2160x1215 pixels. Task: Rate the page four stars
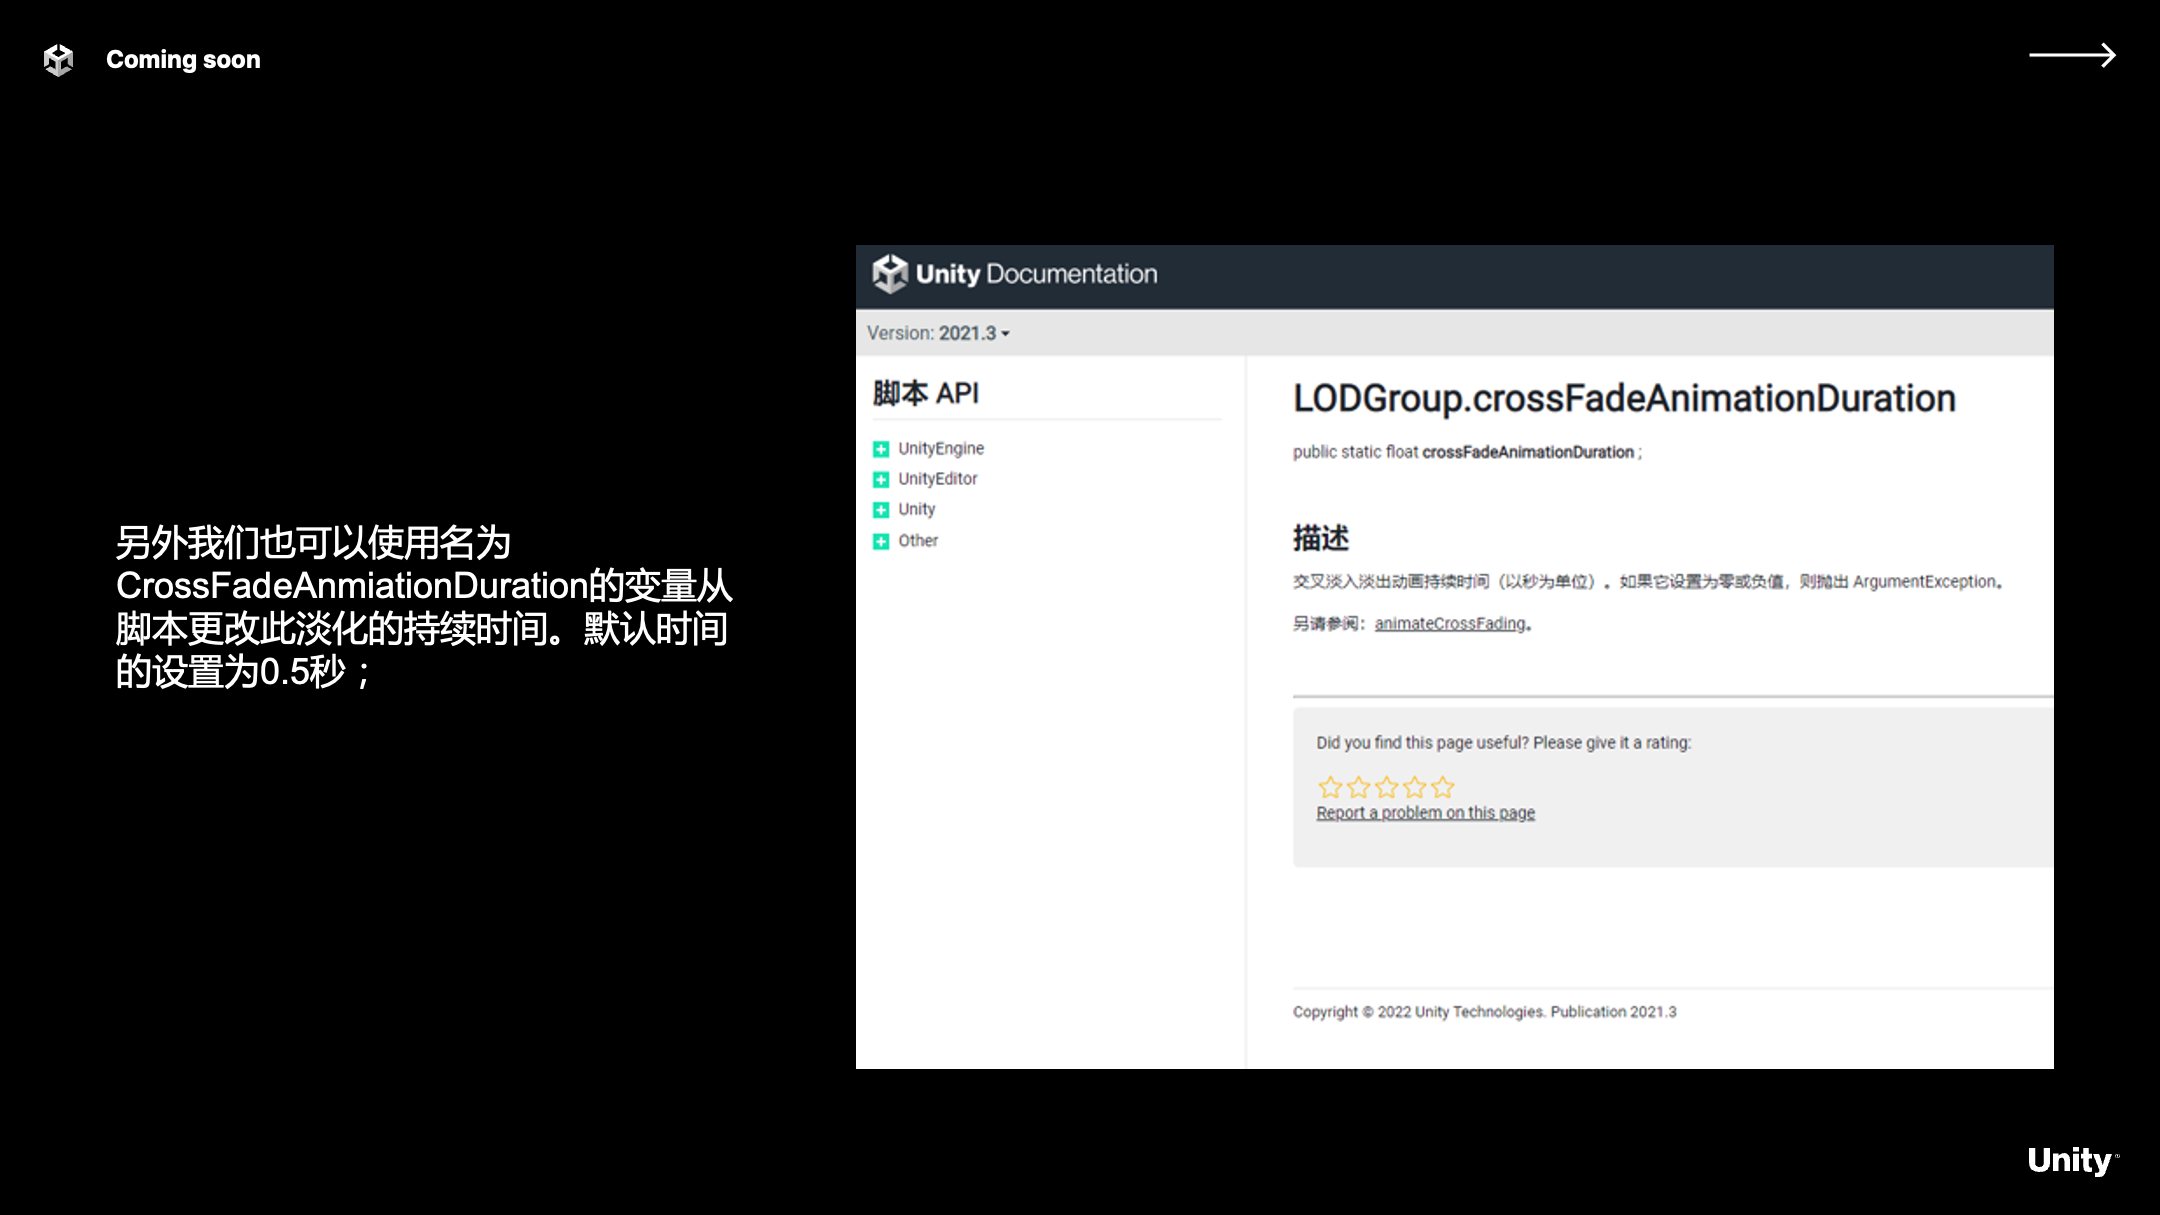[x=1414, y=787]
